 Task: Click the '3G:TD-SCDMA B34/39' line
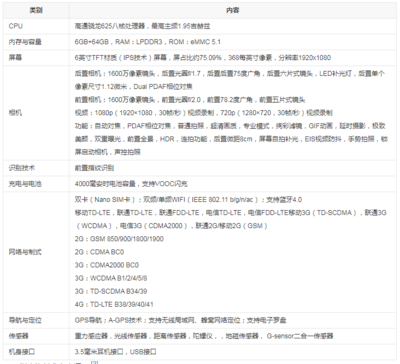tap(111, 291)
